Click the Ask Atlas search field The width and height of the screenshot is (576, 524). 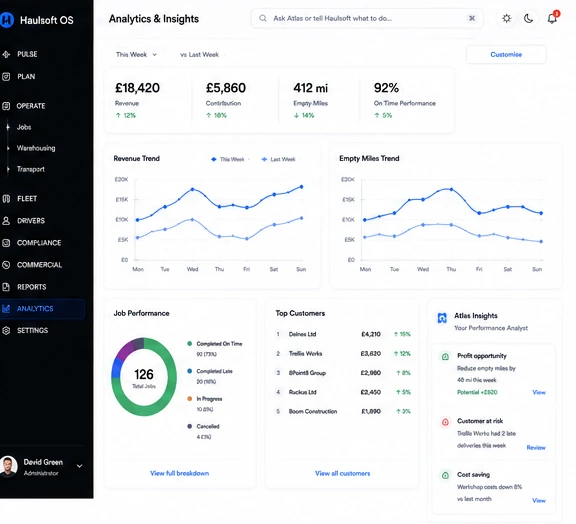tap(367, 18)
